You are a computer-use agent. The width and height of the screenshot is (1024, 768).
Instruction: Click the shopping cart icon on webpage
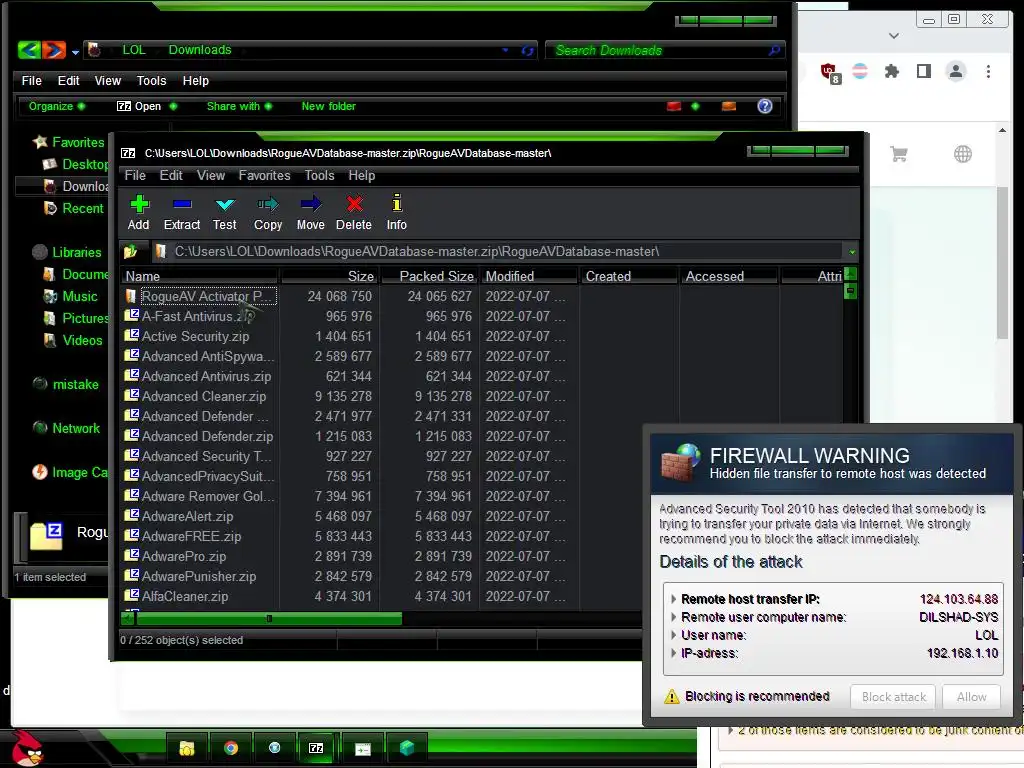pos(899,155)
